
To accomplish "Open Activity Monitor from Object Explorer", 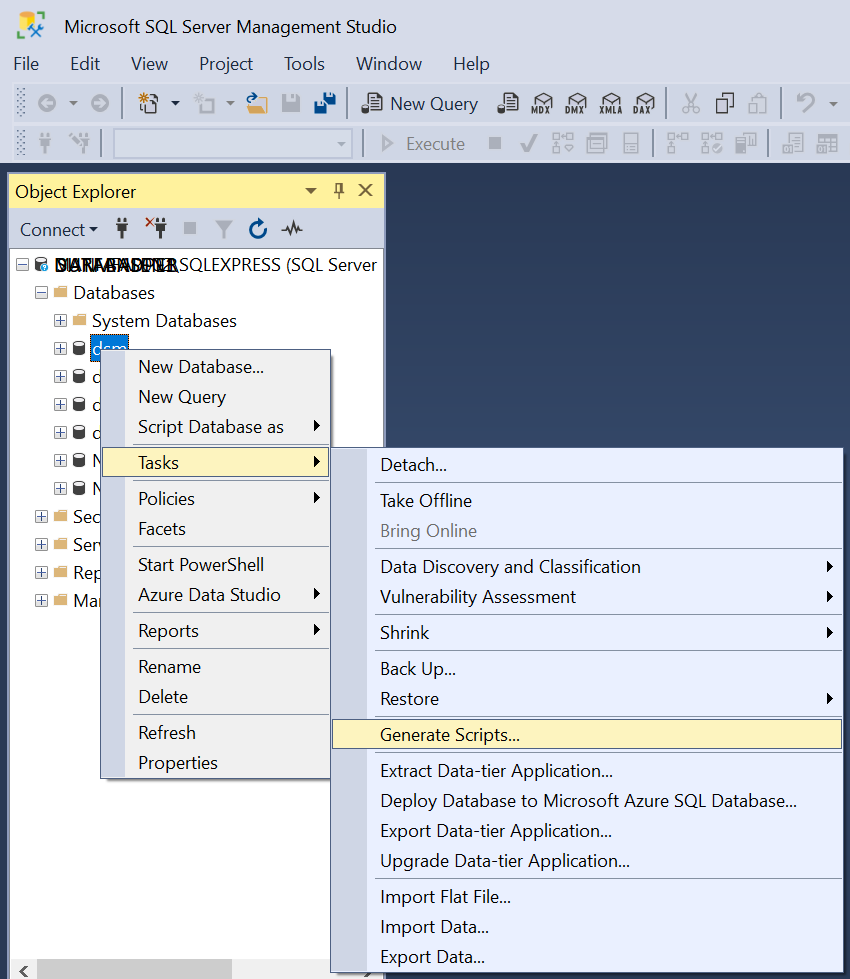I will pos(291,229).
